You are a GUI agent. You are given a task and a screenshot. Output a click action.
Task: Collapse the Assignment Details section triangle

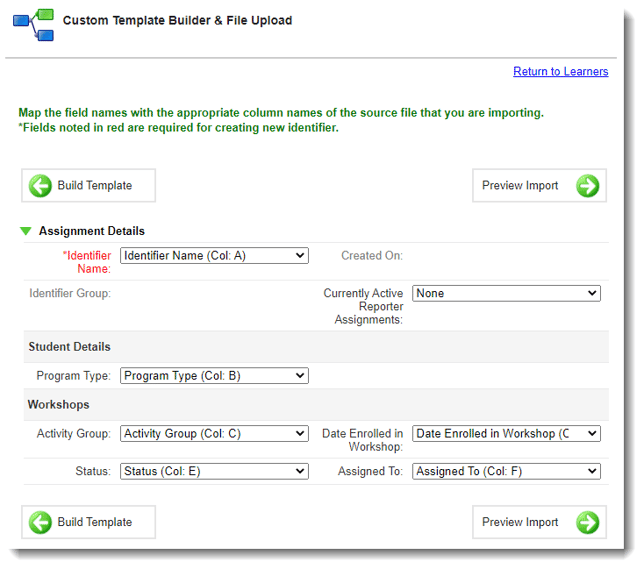(x=26, y=231)
